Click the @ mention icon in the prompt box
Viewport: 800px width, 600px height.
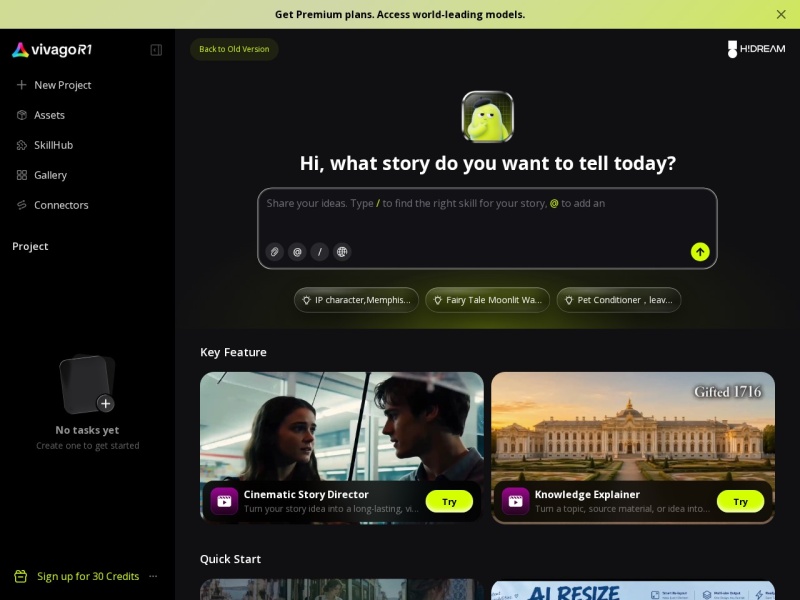click(x=297, y=252)
